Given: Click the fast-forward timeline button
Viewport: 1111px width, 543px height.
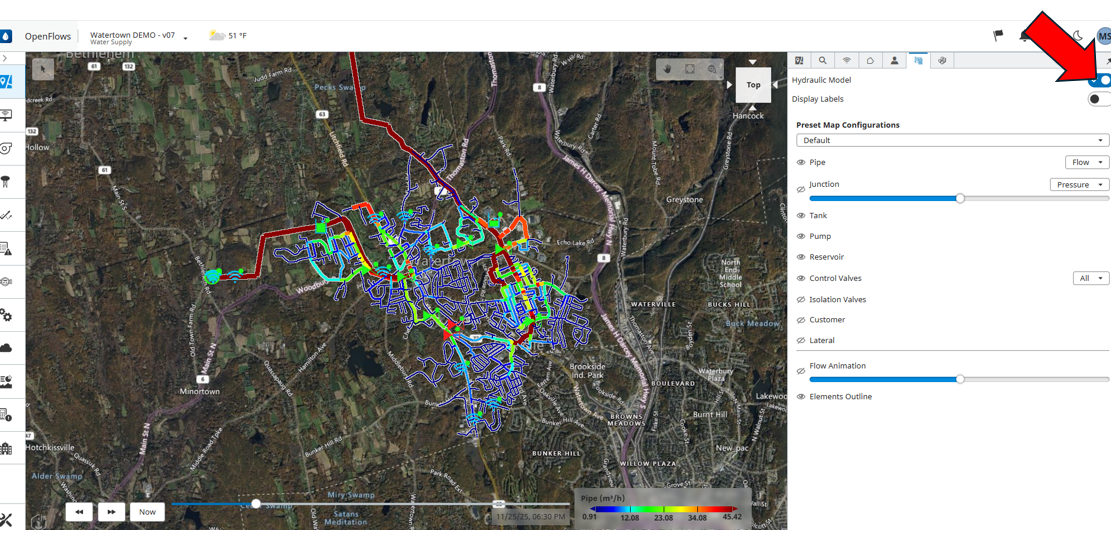Looking at the screenshot, I should 112,512.
